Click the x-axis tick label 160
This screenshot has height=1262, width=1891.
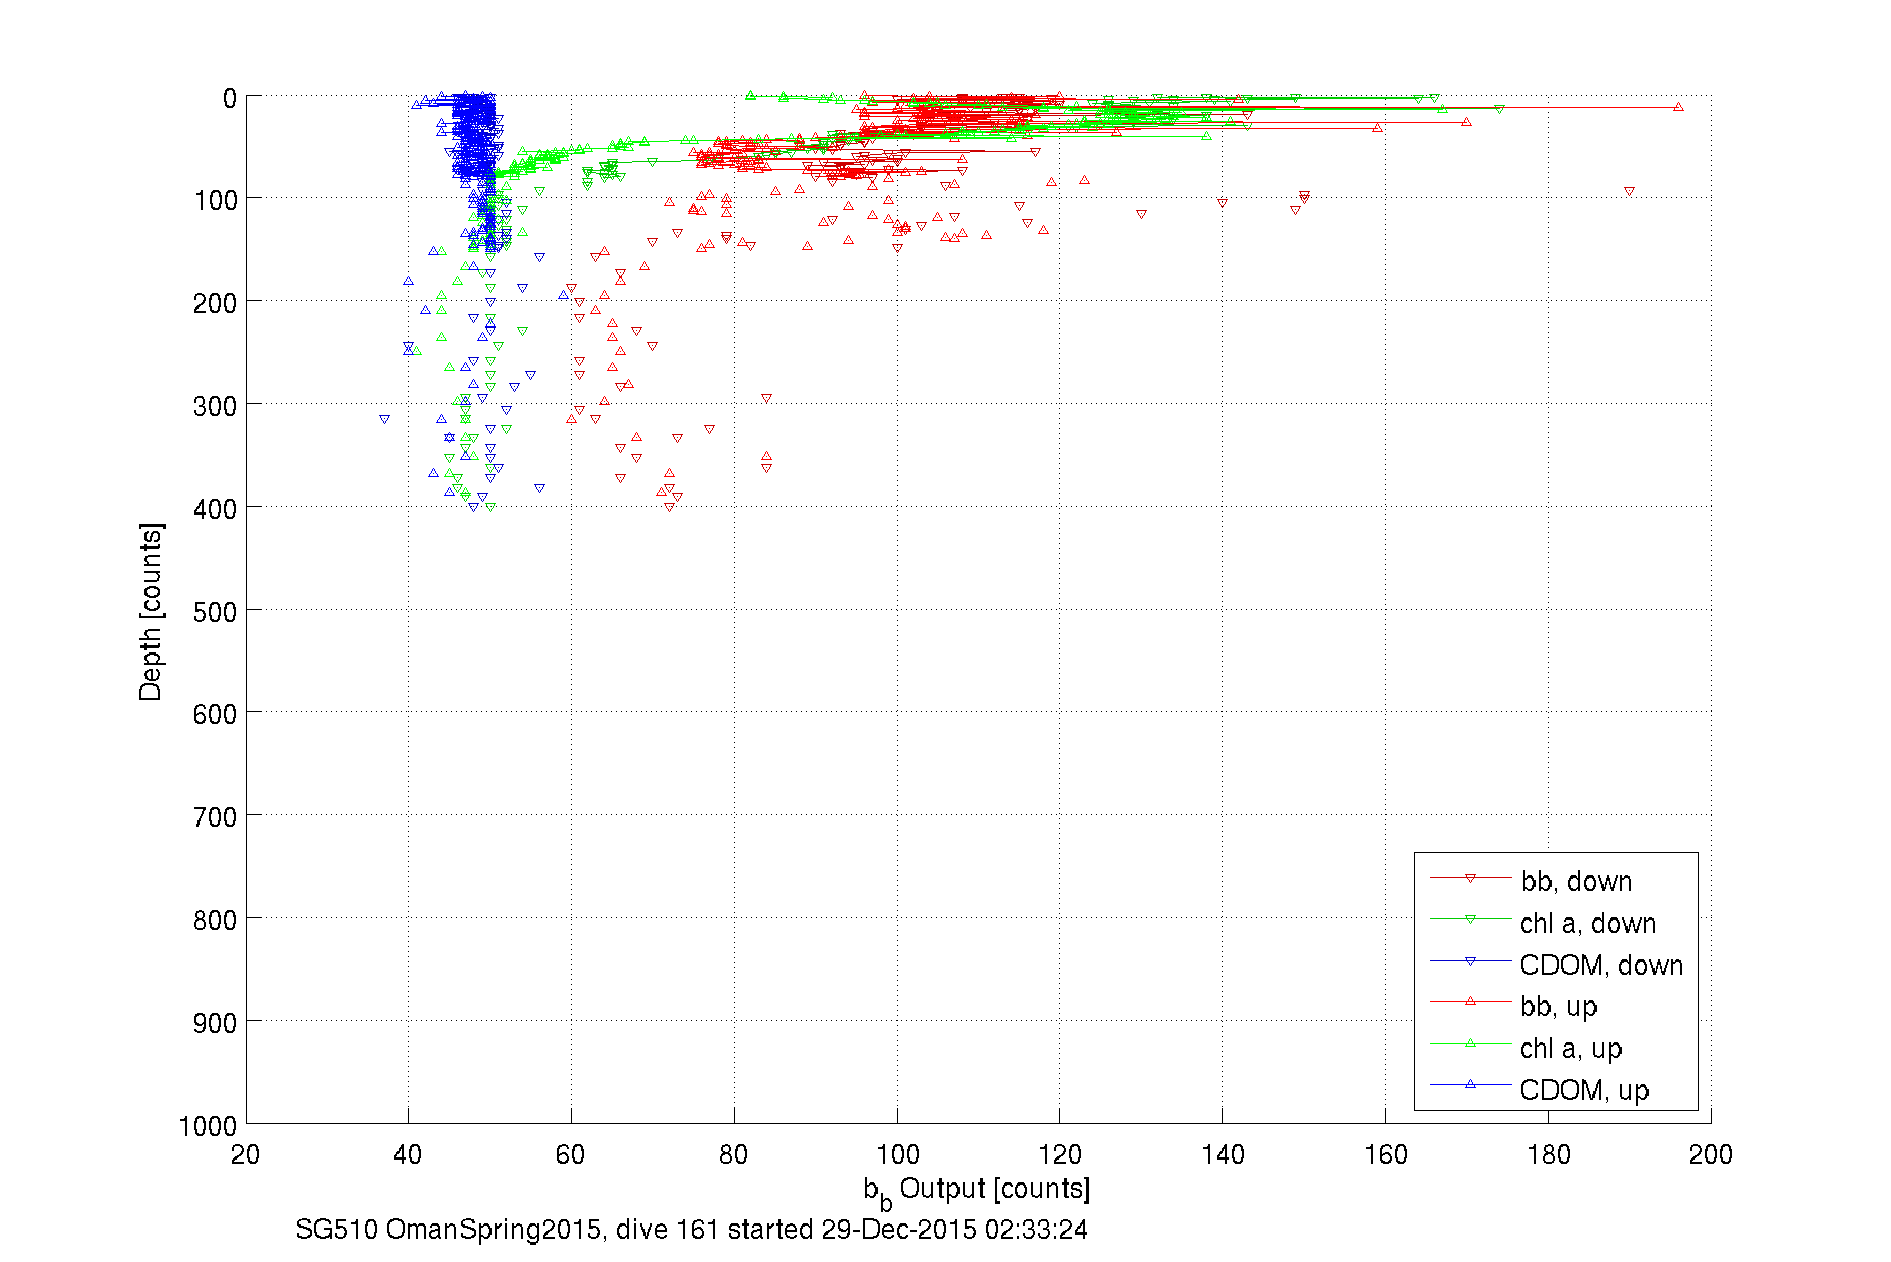click(x=1386, y=1155)
